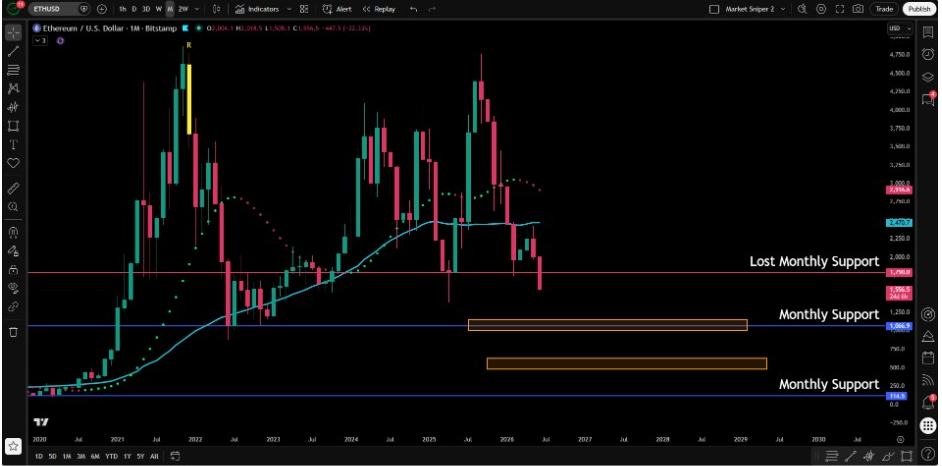Select the geometric shapes tool
The image size is (942, 466).
pos(13,126)
